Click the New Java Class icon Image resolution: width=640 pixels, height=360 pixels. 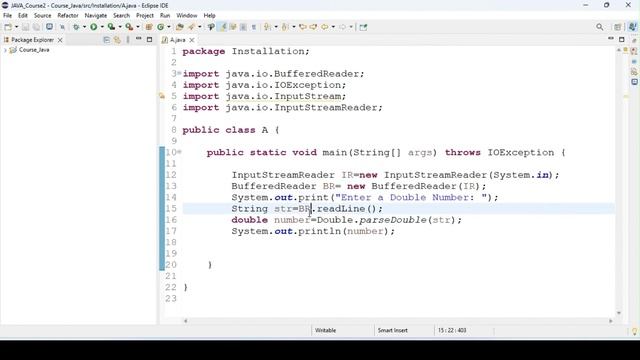point(160,27)
